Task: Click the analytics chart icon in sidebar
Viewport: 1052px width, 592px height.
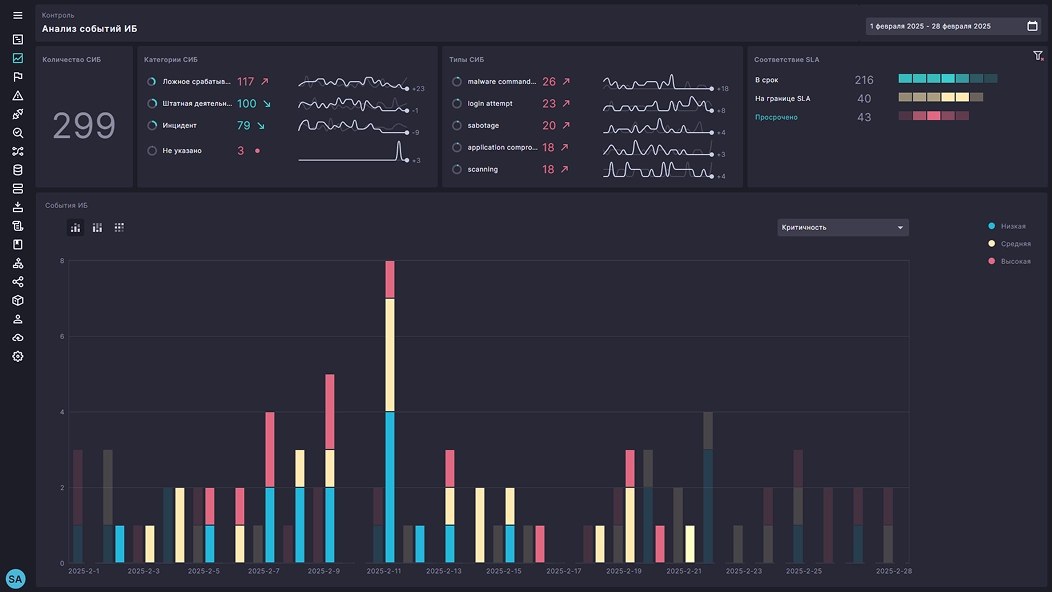Action: point(17,58)
